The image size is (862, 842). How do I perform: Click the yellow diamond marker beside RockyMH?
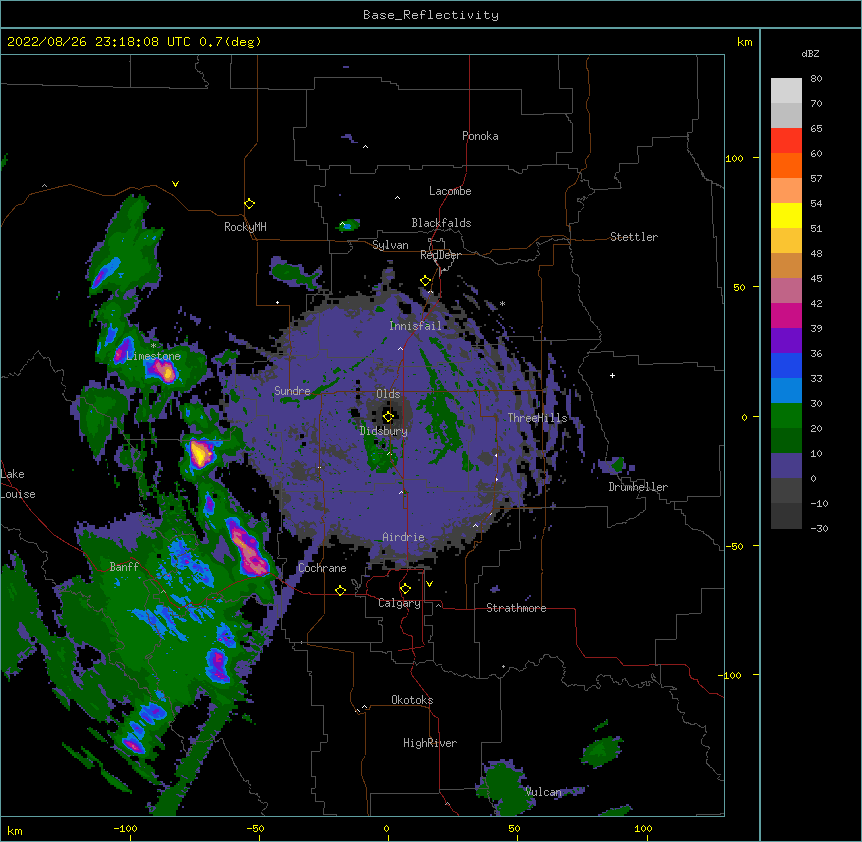(249, 204)
